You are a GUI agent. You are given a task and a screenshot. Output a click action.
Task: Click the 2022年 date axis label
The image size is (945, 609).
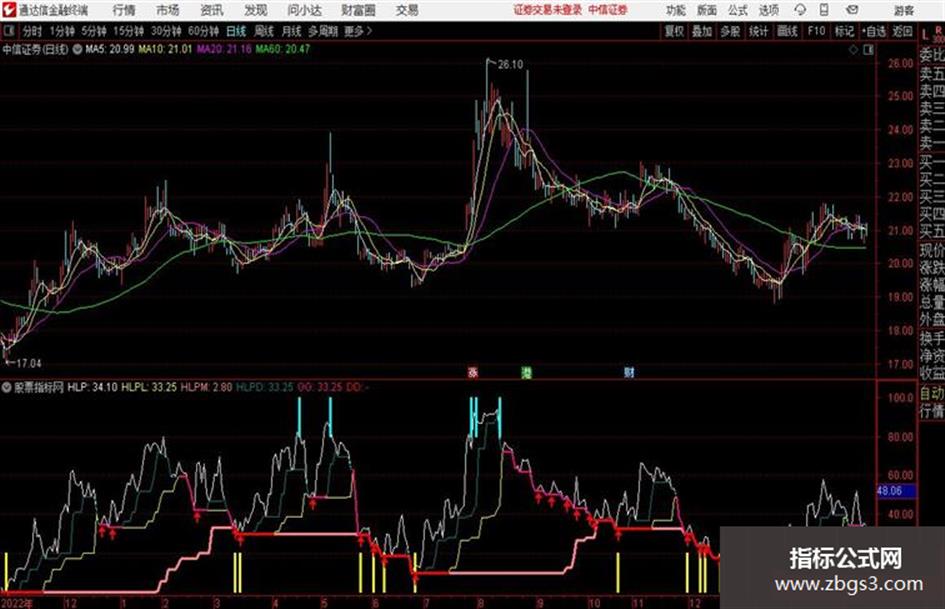click(x=17, y=603)
